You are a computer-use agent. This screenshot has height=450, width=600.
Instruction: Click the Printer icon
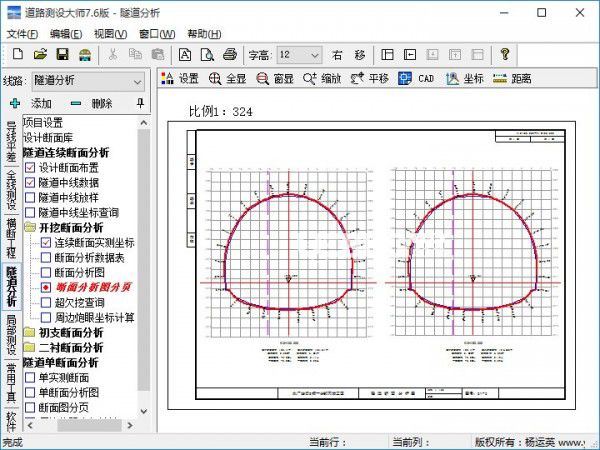tap(230, 54)
